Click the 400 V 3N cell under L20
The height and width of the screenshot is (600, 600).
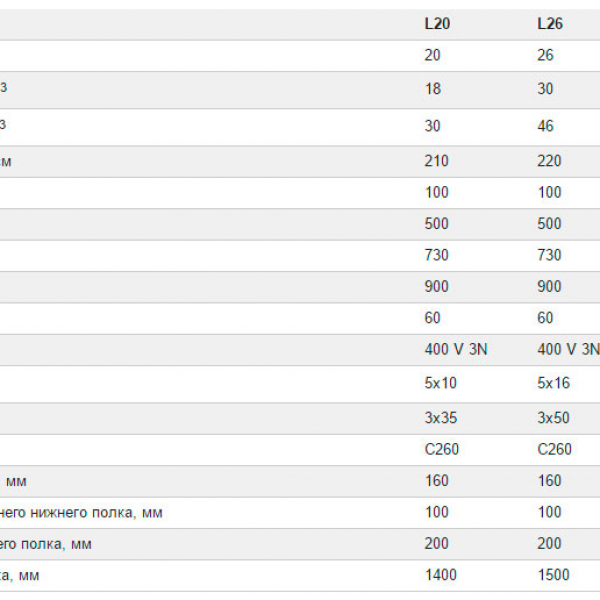click(x=456, y=349)
